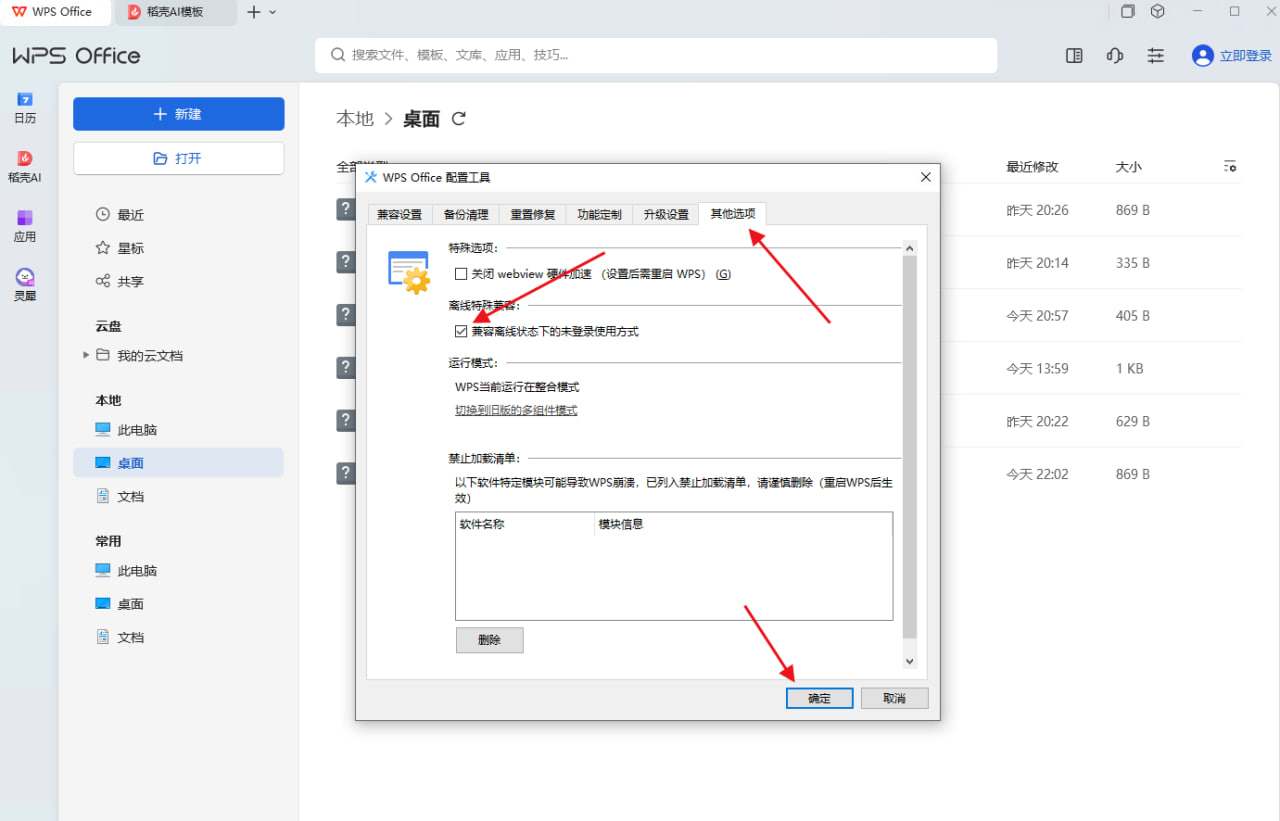Select 文档 under the 常用 section
1280x821 pixels.
pyautogui.click(x=179, y=637)
